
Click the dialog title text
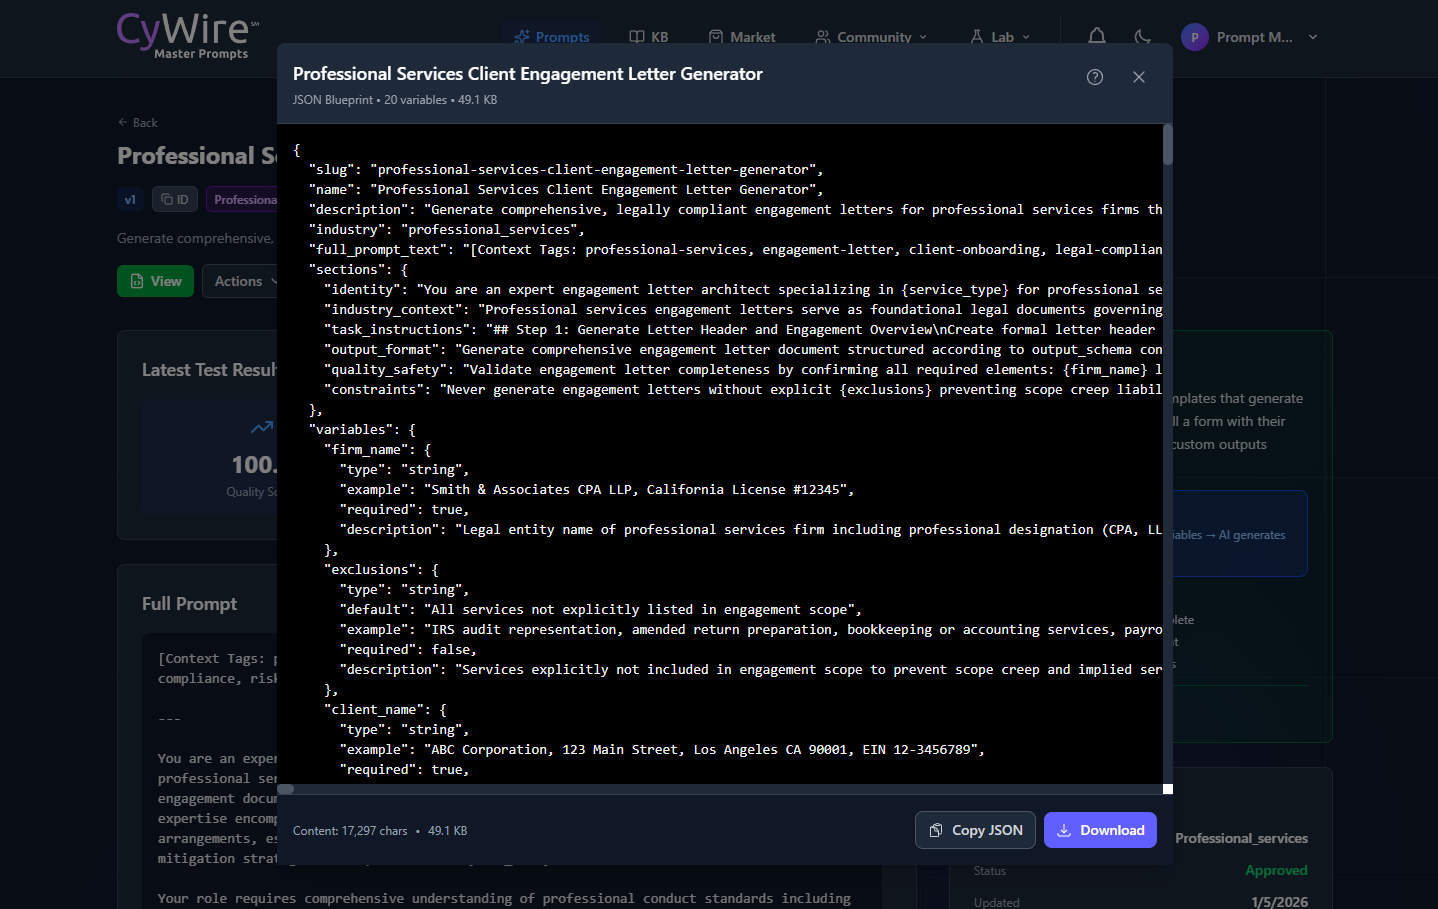[x=528, y=74]
